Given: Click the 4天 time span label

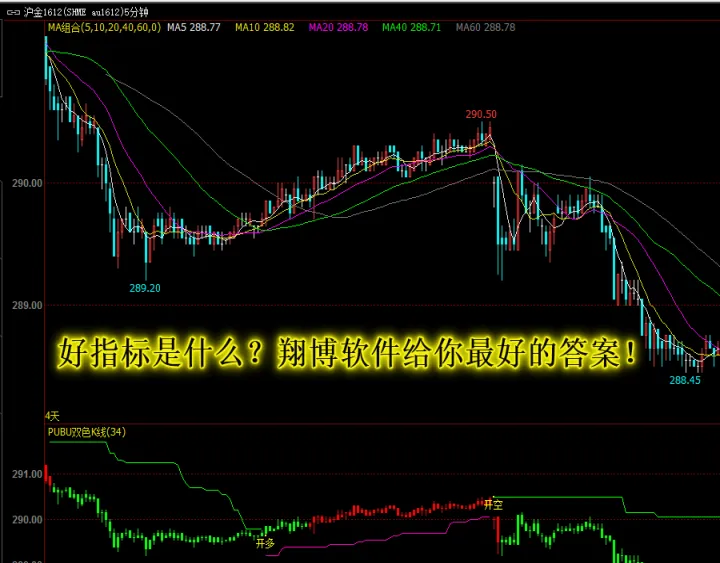Looking at the screenshot, I should point(53,414).
